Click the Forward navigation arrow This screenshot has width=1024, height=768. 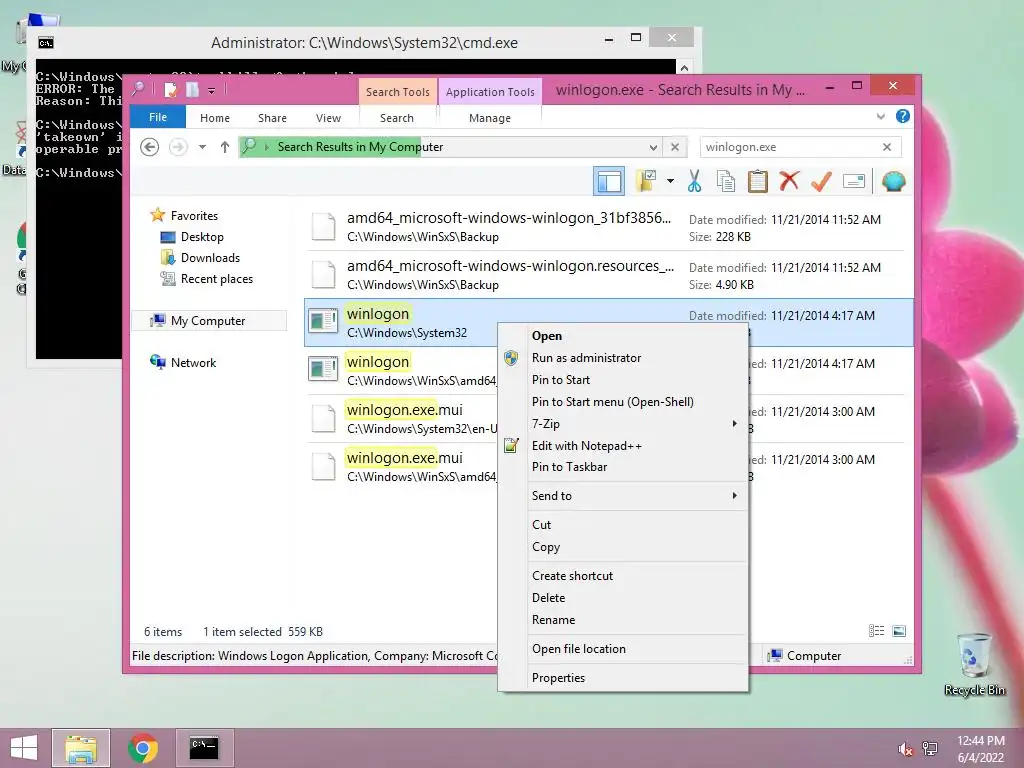pos(178,147)
